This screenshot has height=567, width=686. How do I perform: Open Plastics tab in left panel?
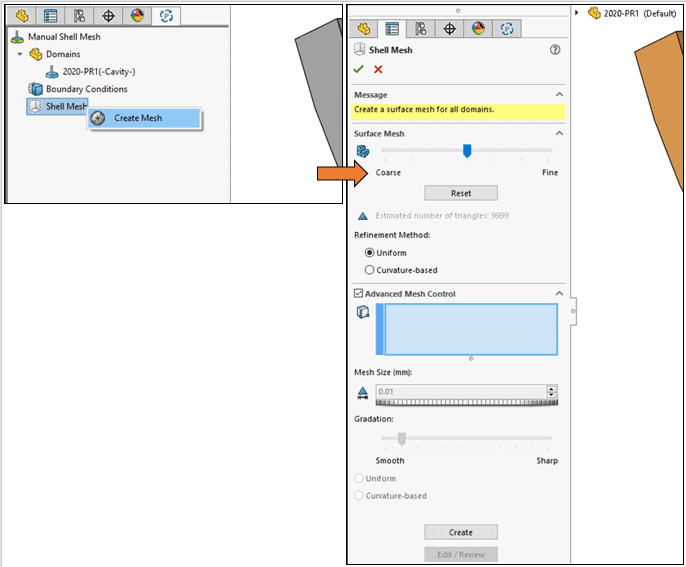(x=166, y=16)
